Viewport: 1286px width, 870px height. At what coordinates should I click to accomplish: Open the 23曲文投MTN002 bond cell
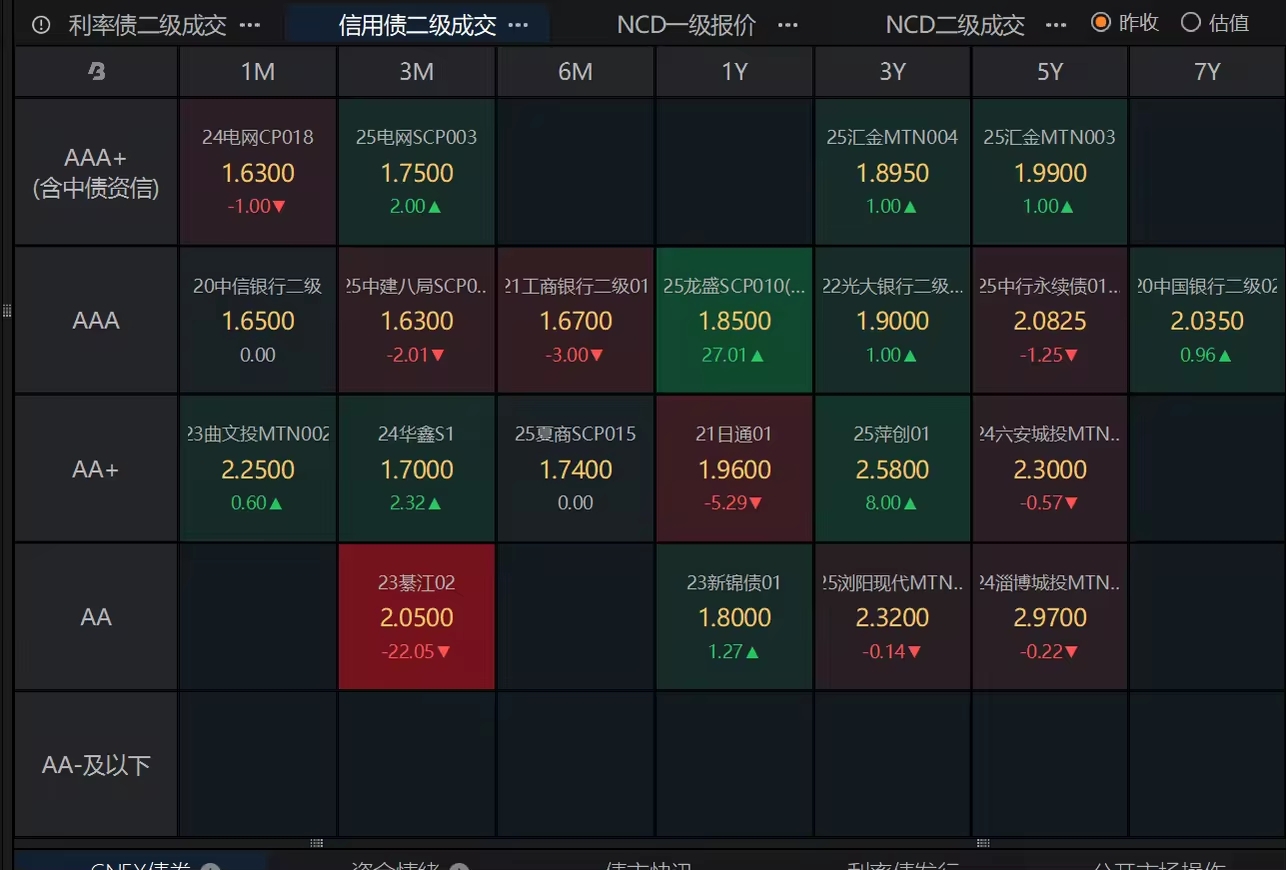[258, 468]
